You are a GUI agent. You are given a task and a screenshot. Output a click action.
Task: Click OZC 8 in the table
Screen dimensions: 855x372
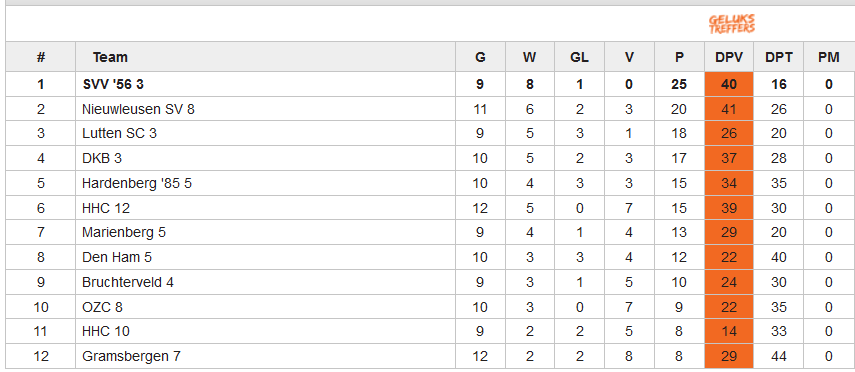point(102,308)
